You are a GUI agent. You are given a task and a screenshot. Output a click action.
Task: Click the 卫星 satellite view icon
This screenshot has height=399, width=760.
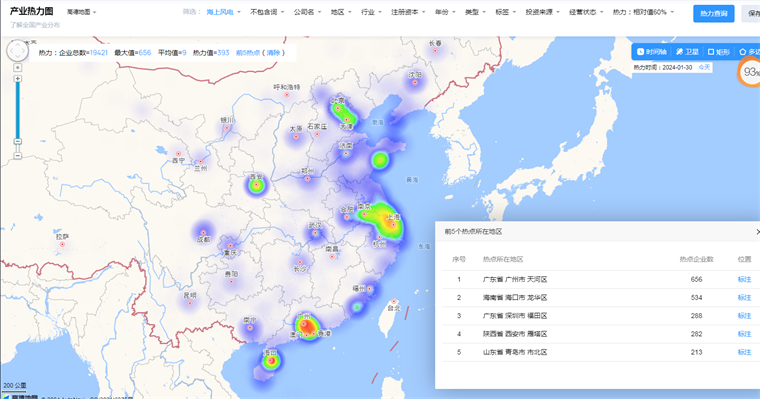click(x=680, y=51)
